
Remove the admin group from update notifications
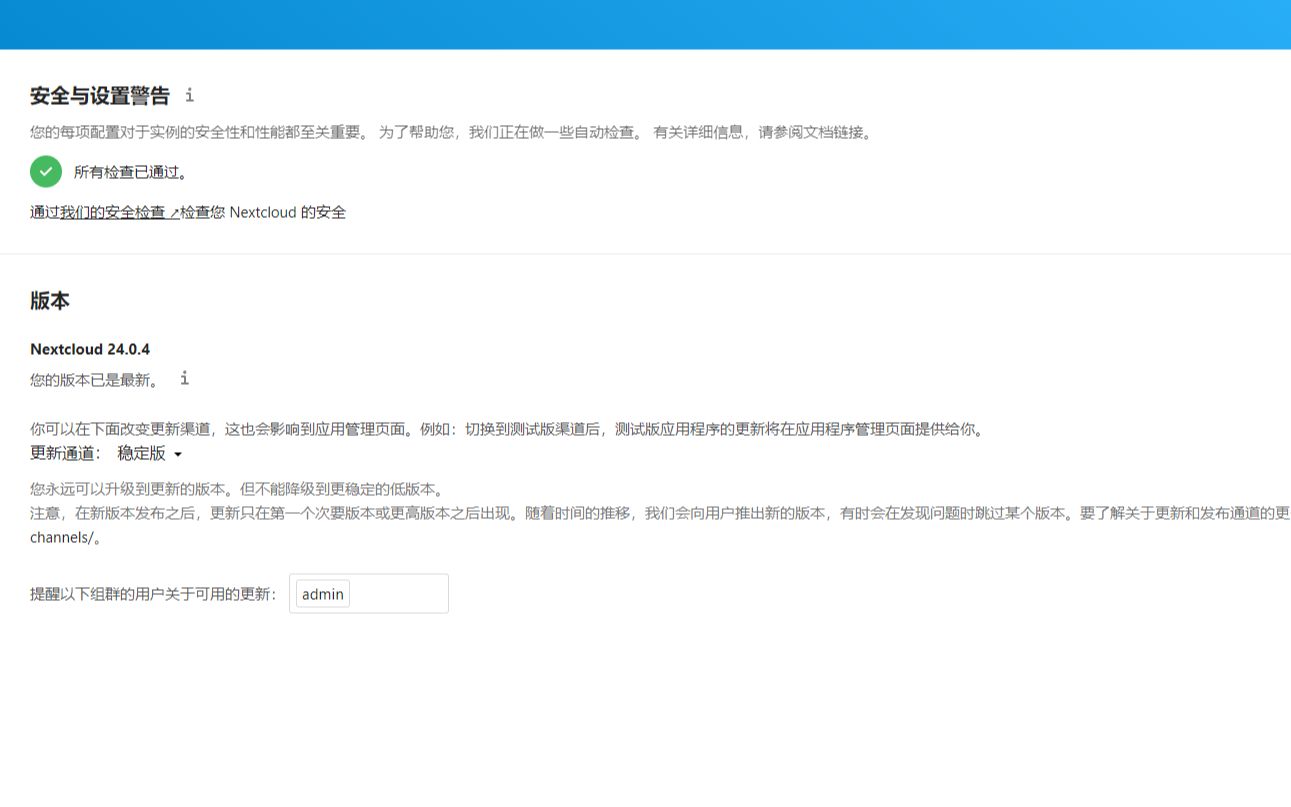coord(321,593)
